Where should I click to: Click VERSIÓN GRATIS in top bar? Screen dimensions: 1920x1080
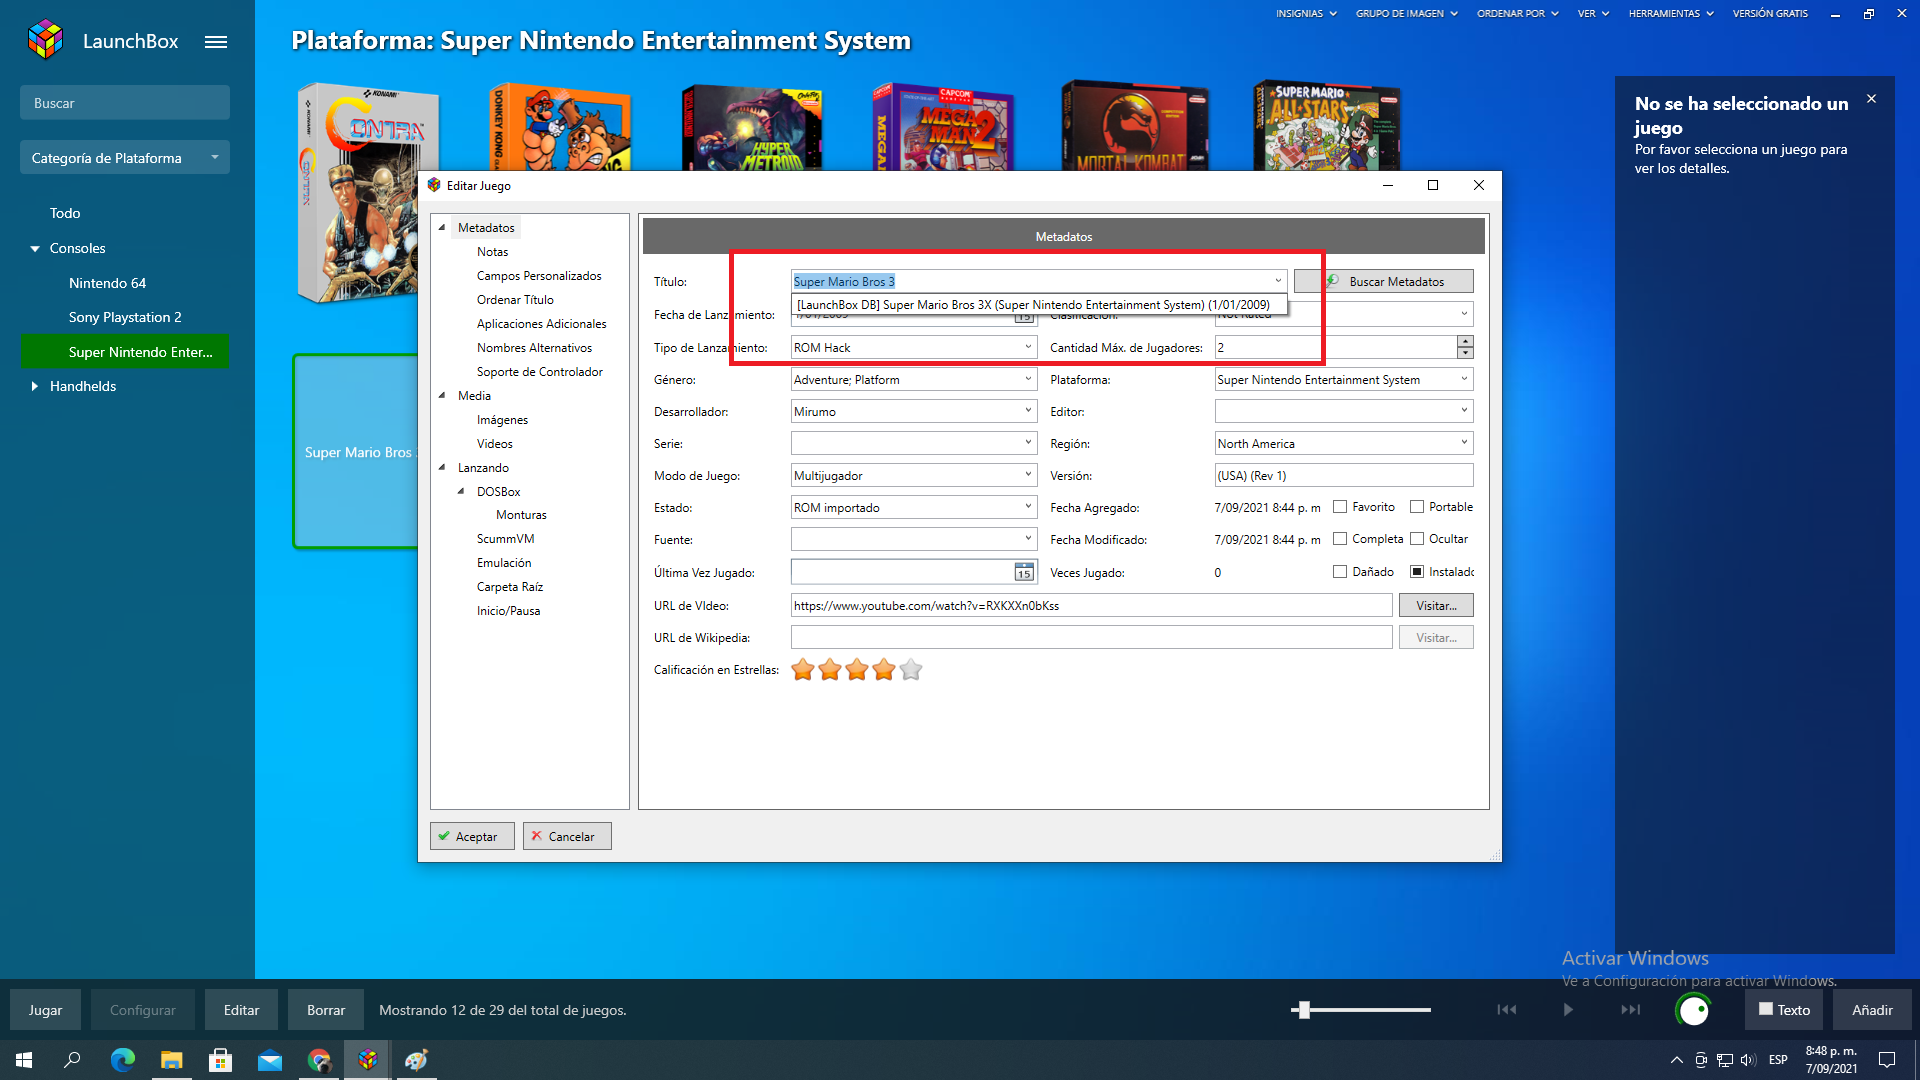tap(1770, 14)
